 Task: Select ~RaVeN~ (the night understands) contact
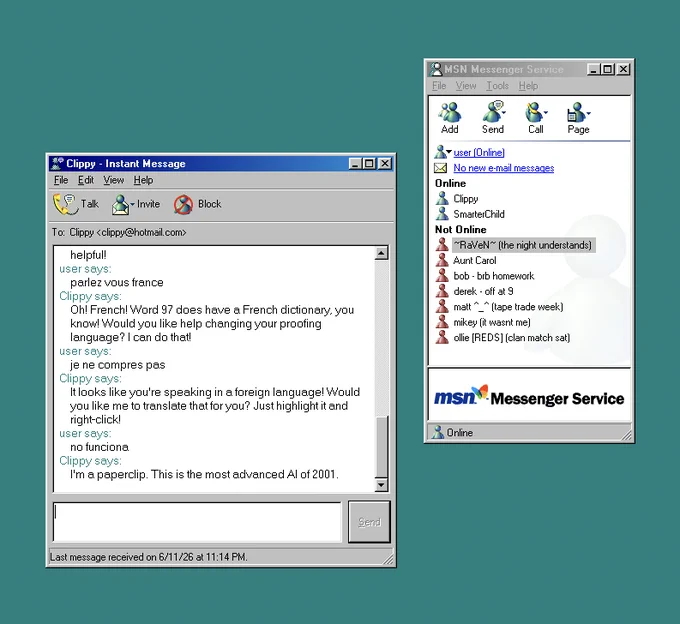[523, 245]
